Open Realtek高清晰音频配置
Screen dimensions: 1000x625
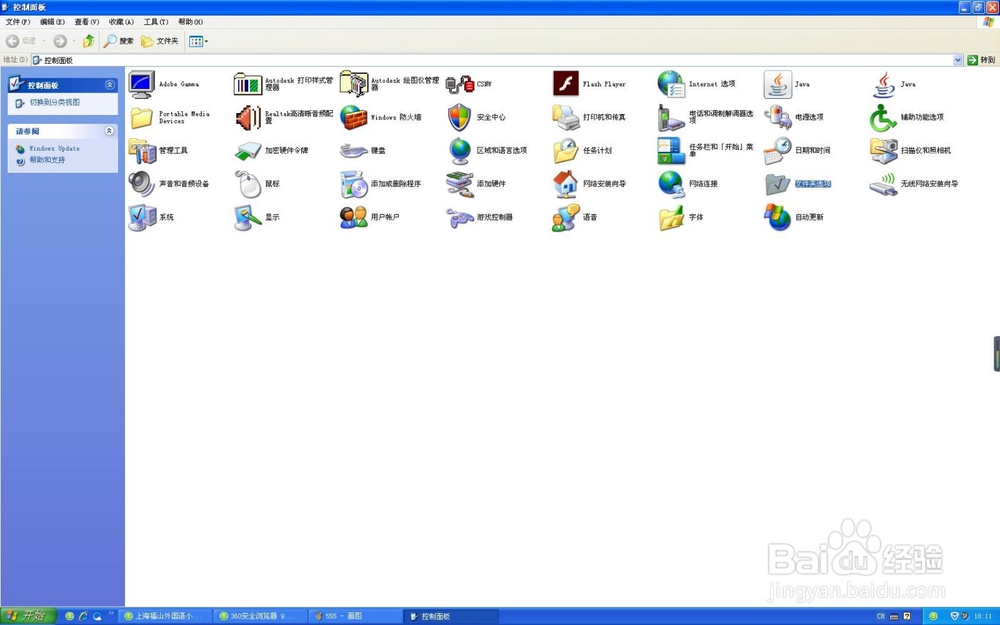283,117
